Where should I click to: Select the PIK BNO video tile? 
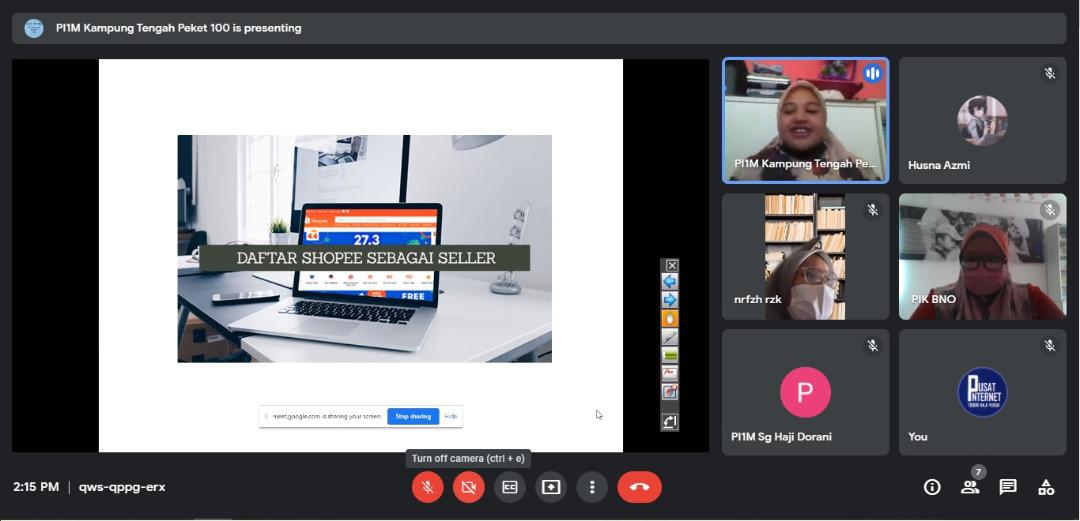pos(982,256)
